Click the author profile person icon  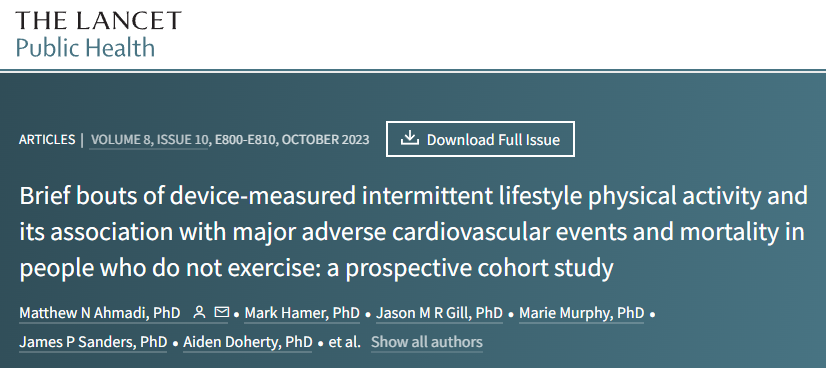[x=199, y=313]
